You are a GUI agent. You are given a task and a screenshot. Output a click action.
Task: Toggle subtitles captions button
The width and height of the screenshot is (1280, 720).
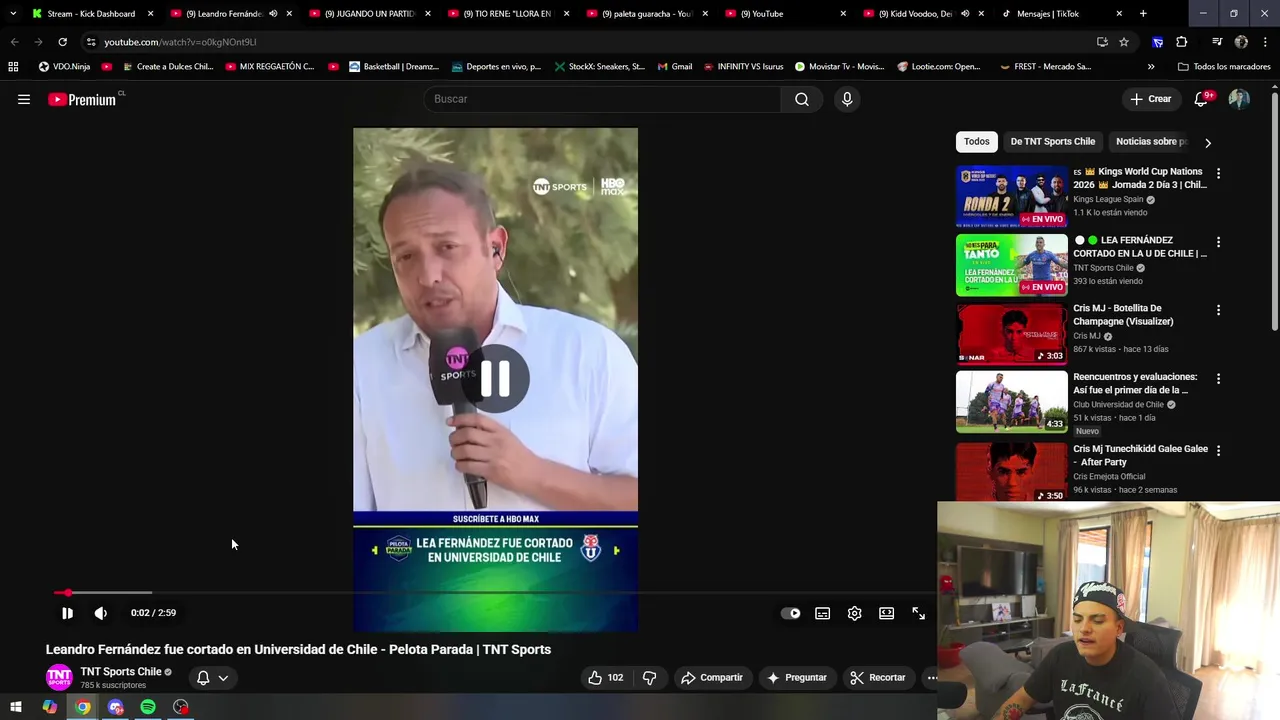(822, 613)
